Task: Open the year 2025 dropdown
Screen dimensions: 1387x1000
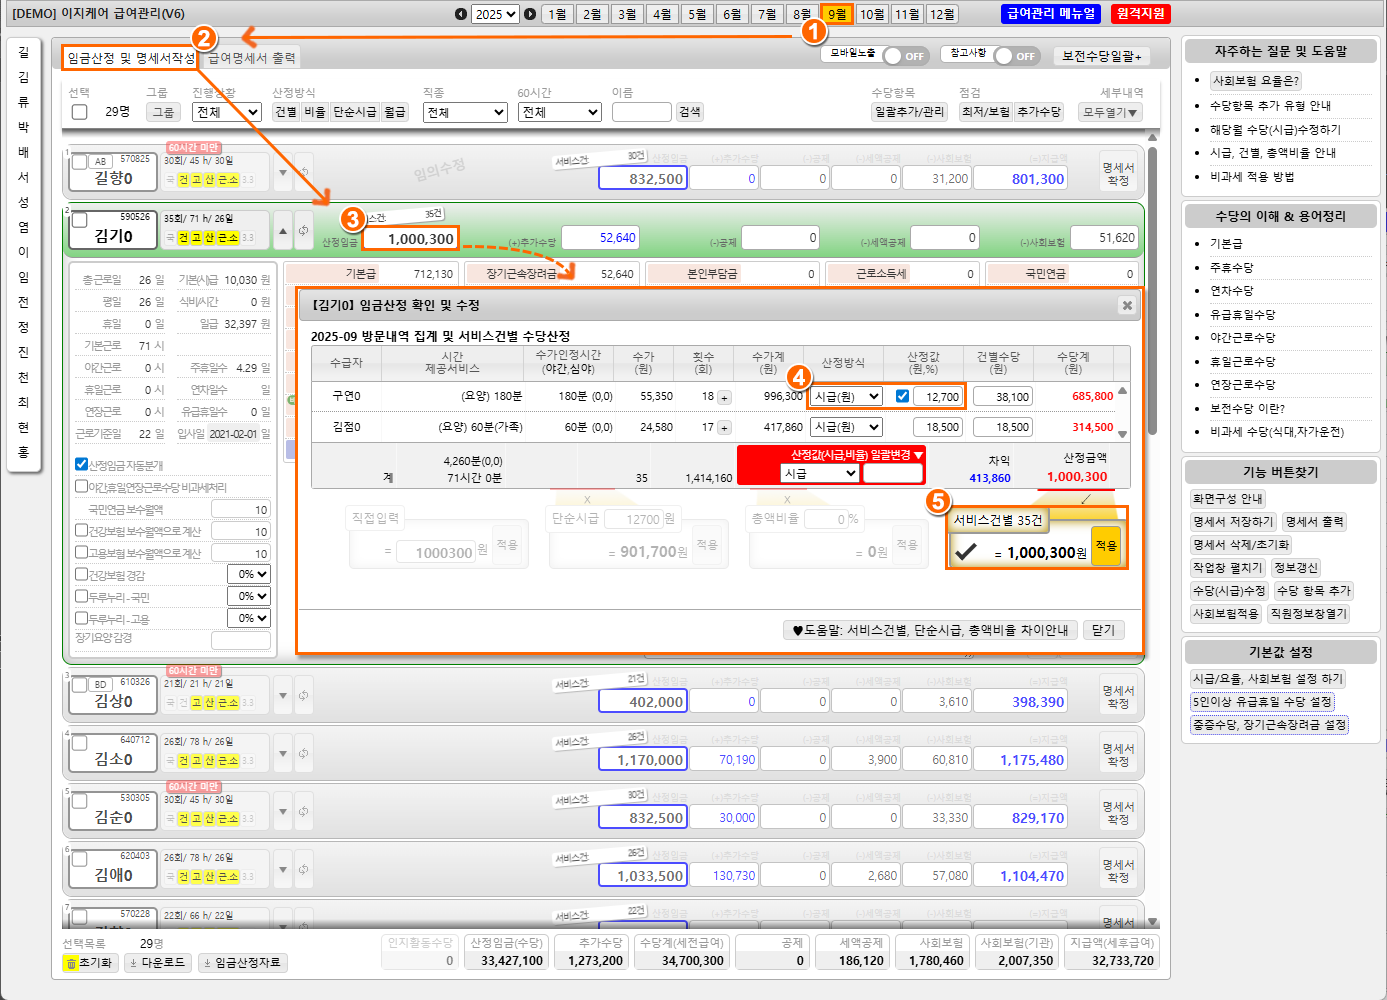Action: coord(495,14)
